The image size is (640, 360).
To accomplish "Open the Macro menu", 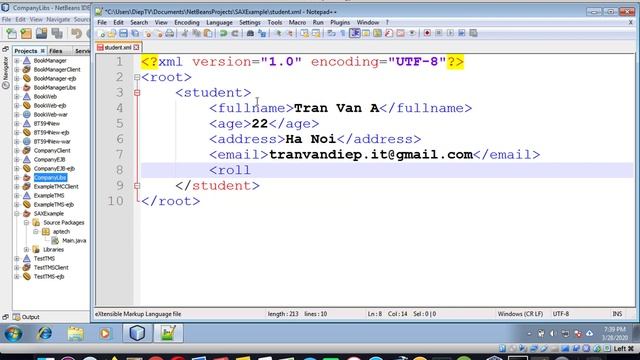I will tap(297, 22).
